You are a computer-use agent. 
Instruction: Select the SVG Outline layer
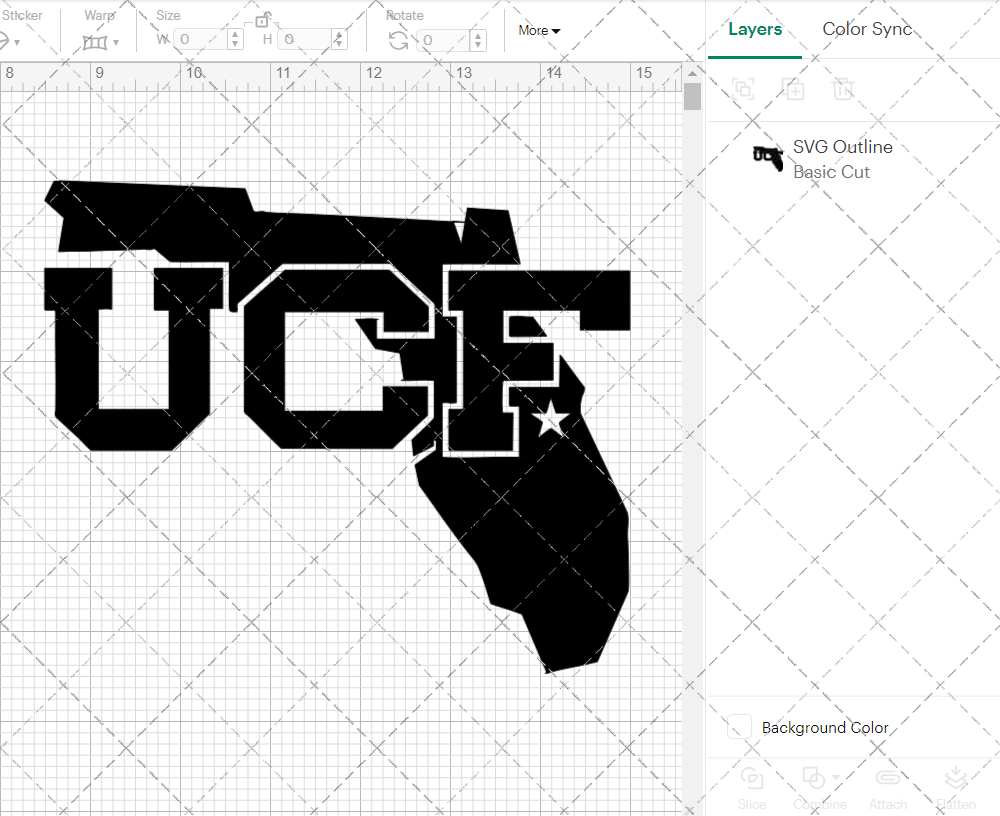pos(842,147)
